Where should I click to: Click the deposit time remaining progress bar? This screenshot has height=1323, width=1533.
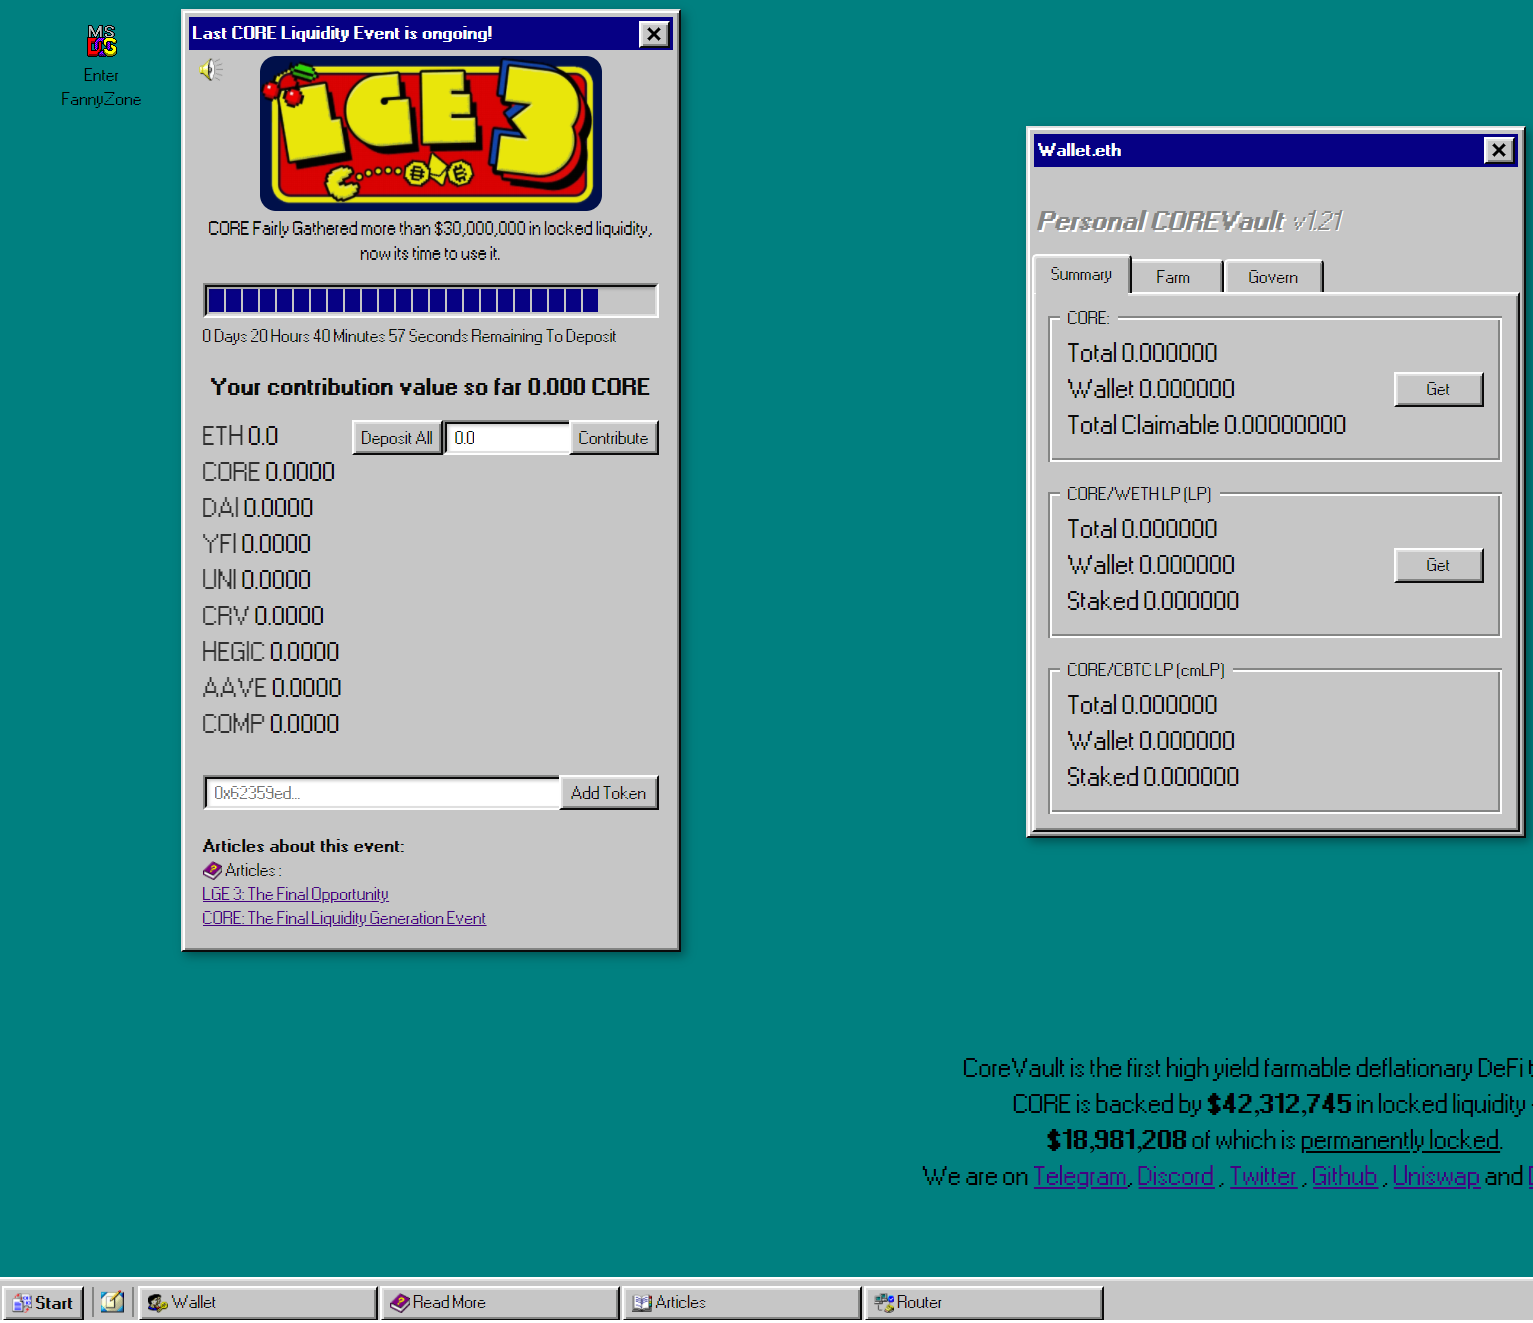tap(431, 300)
